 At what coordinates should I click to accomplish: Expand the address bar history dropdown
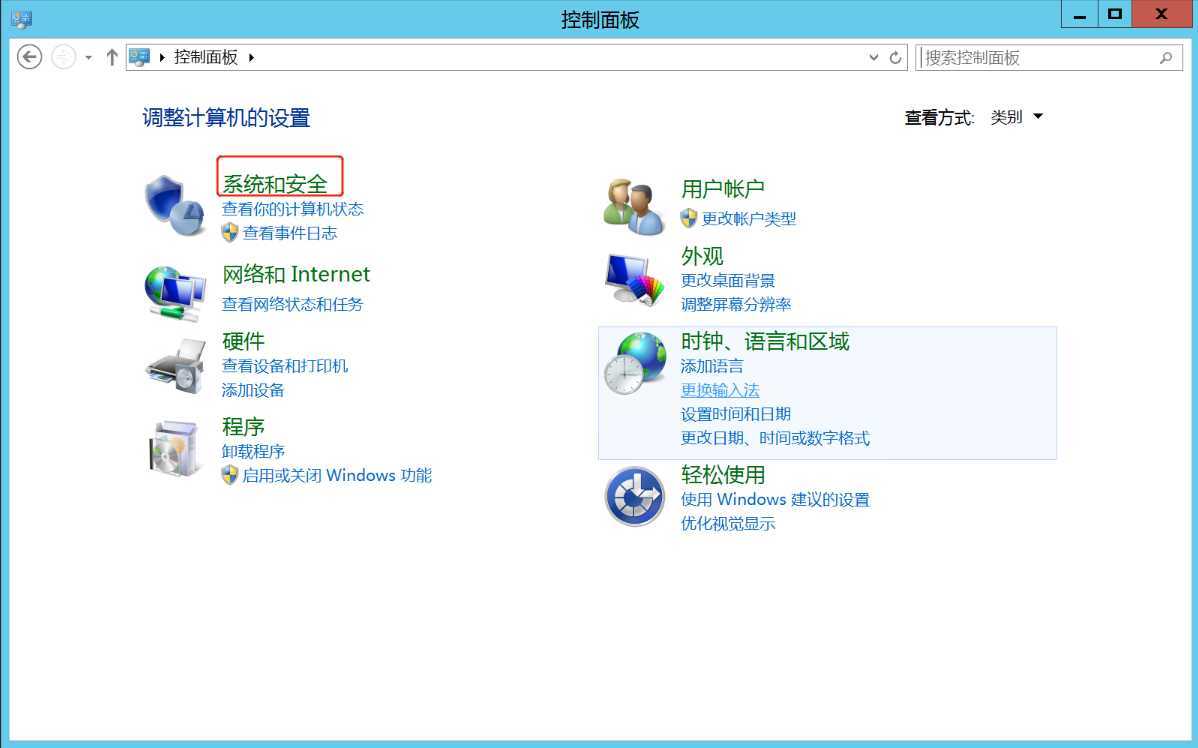874,57
